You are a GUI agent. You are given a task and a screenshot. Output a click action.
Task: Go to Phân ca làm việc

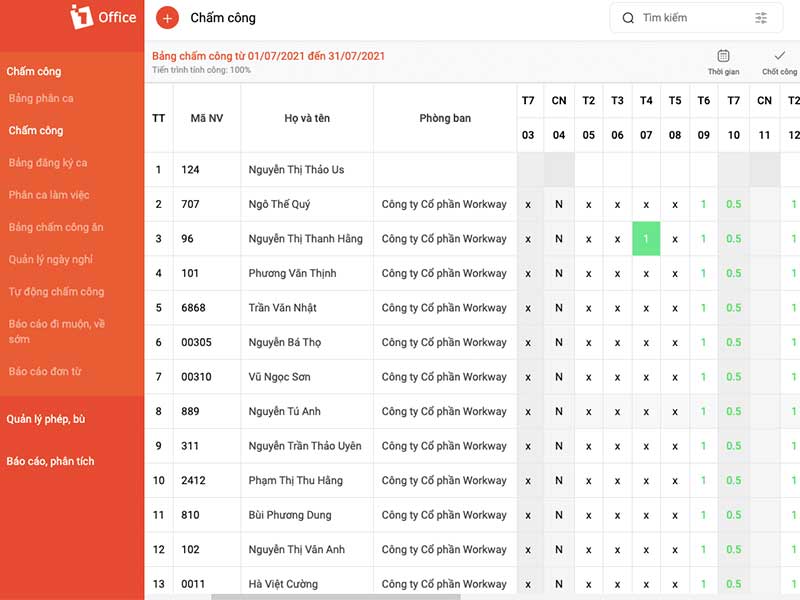pos(49,195)
